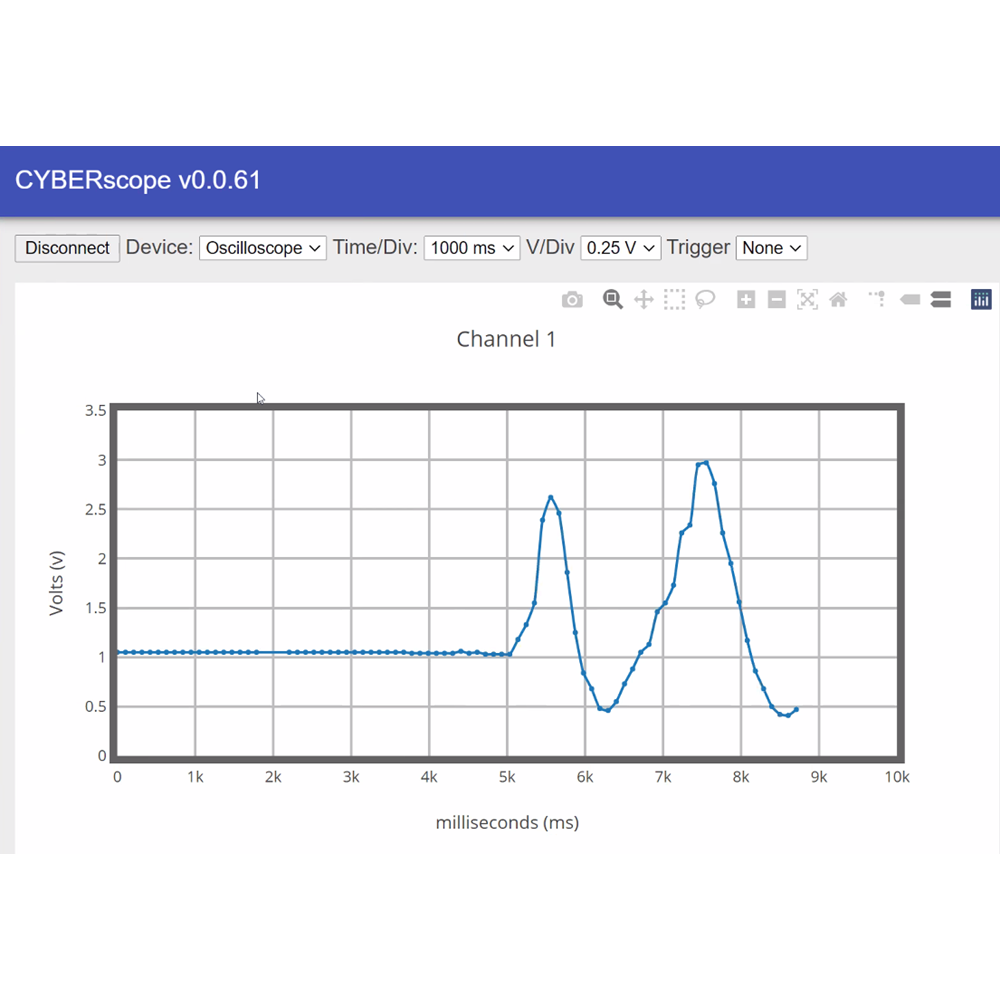
Task: Click the second peak data point near 3 volts
Action: click(706, 463)
